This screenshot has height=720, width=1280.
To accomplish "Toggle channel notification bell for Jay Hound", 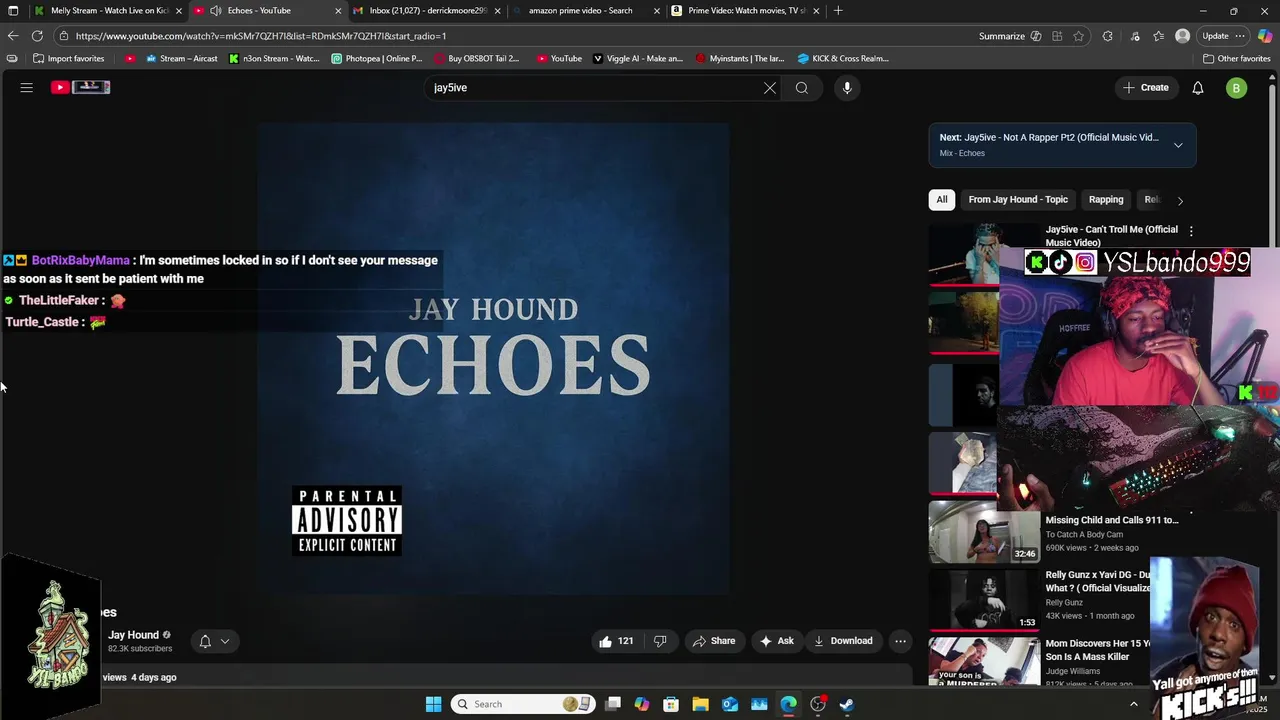I will [205, 641].
